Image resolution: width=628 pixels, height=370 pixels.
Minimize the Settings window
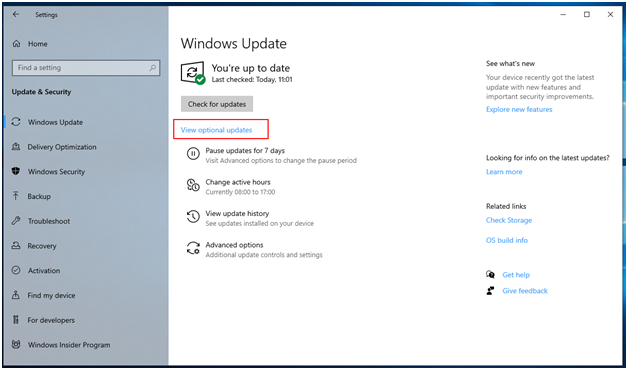(563, 14)
